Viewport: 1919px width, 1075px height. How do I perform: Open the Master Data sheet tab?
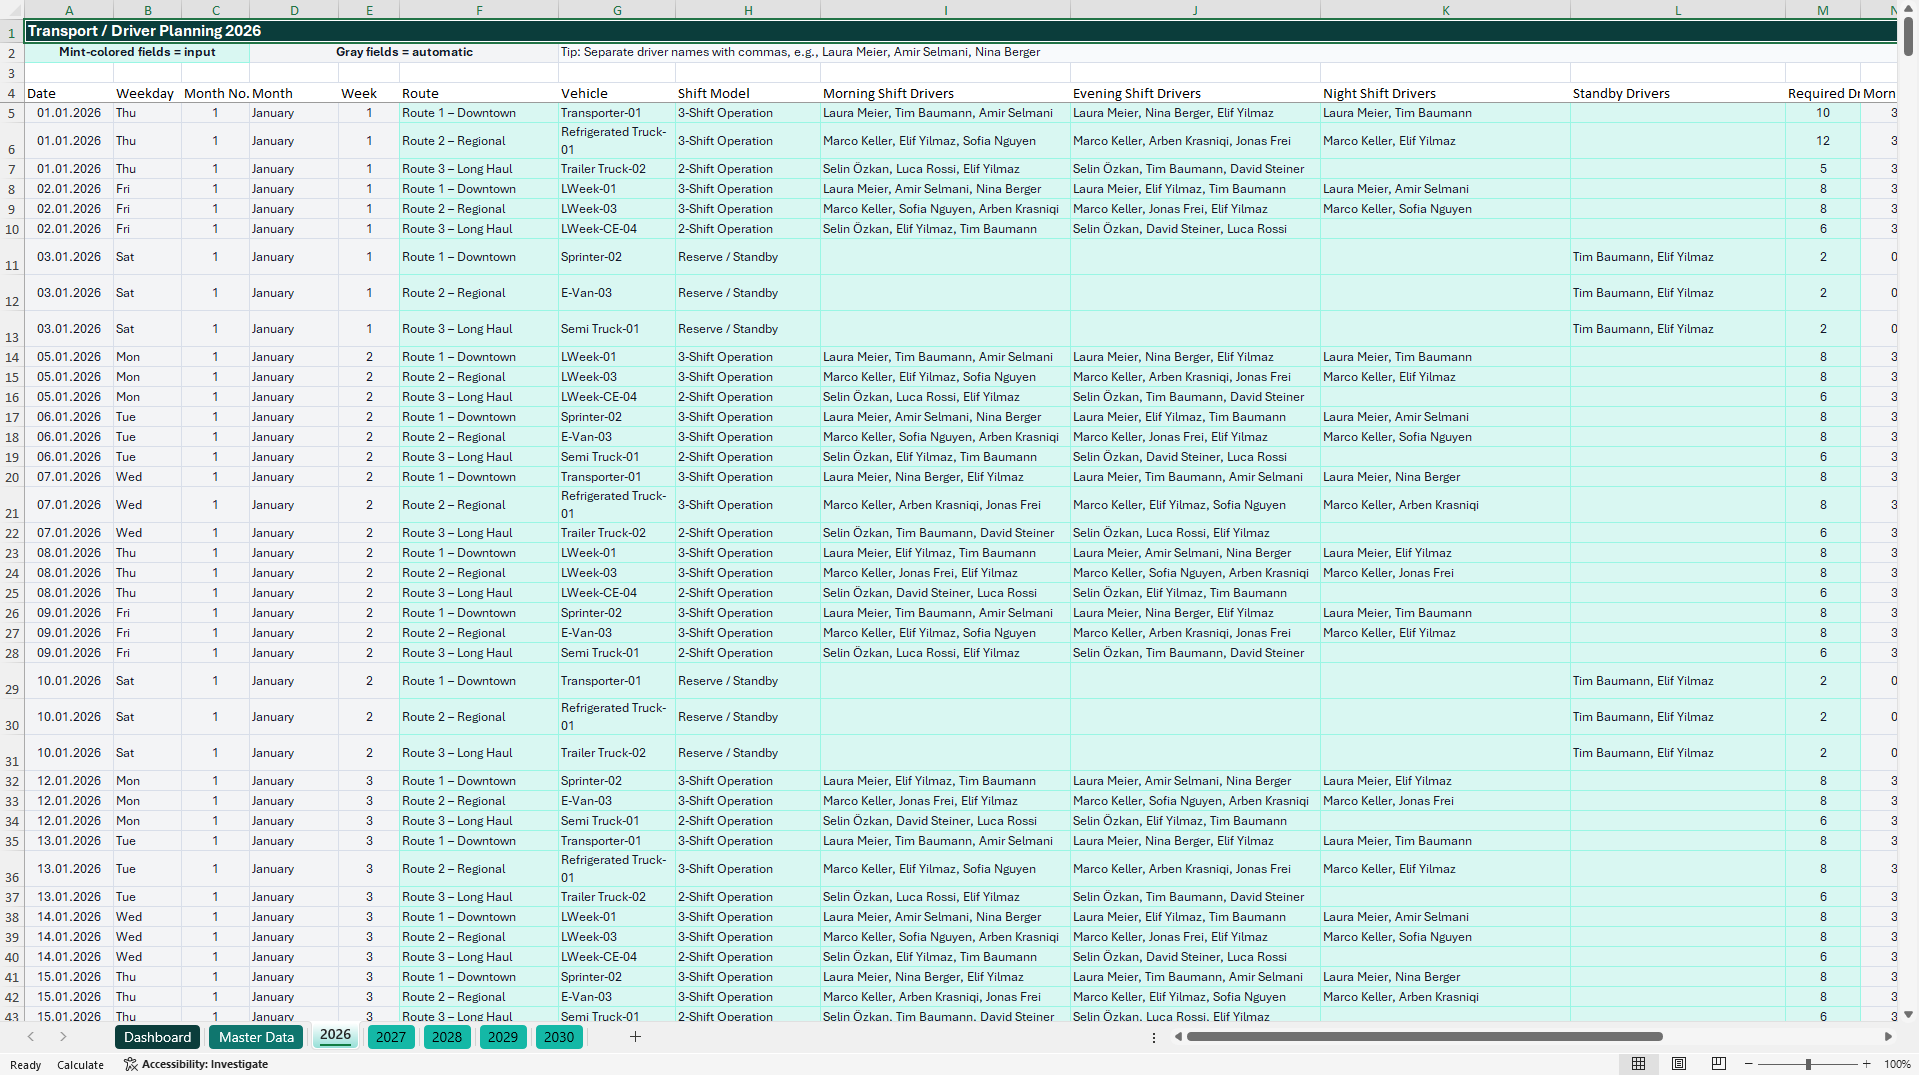click(257, 1037)
